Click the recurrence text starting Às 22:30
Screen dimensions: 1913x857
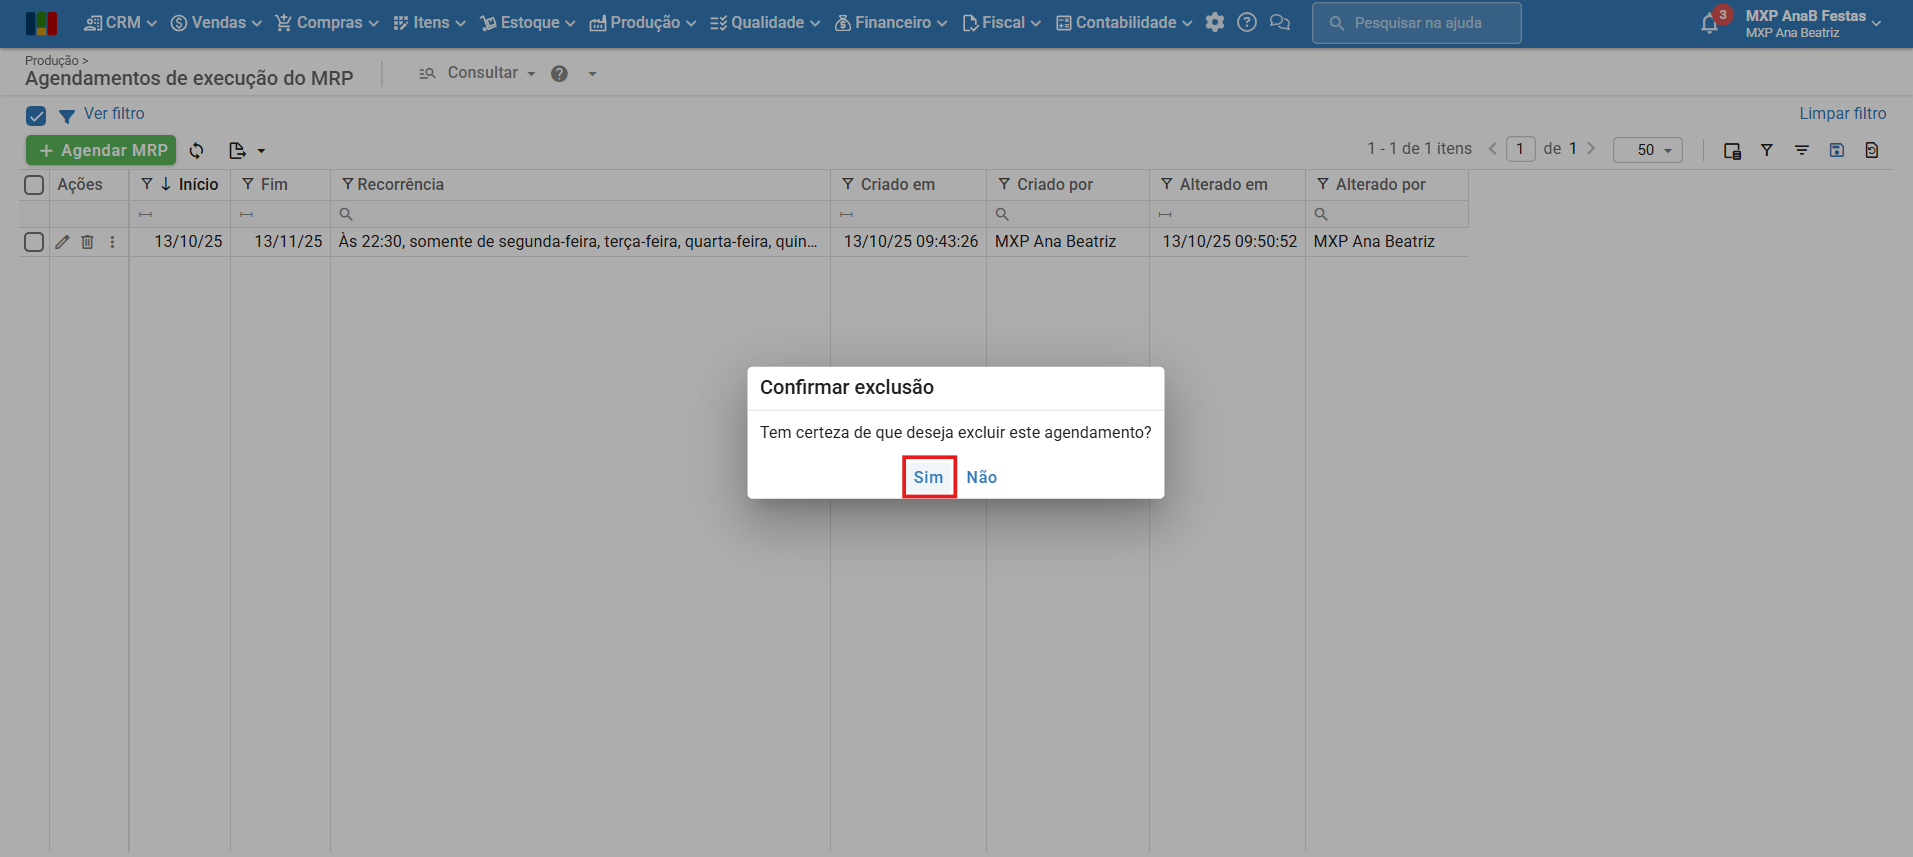578,242
